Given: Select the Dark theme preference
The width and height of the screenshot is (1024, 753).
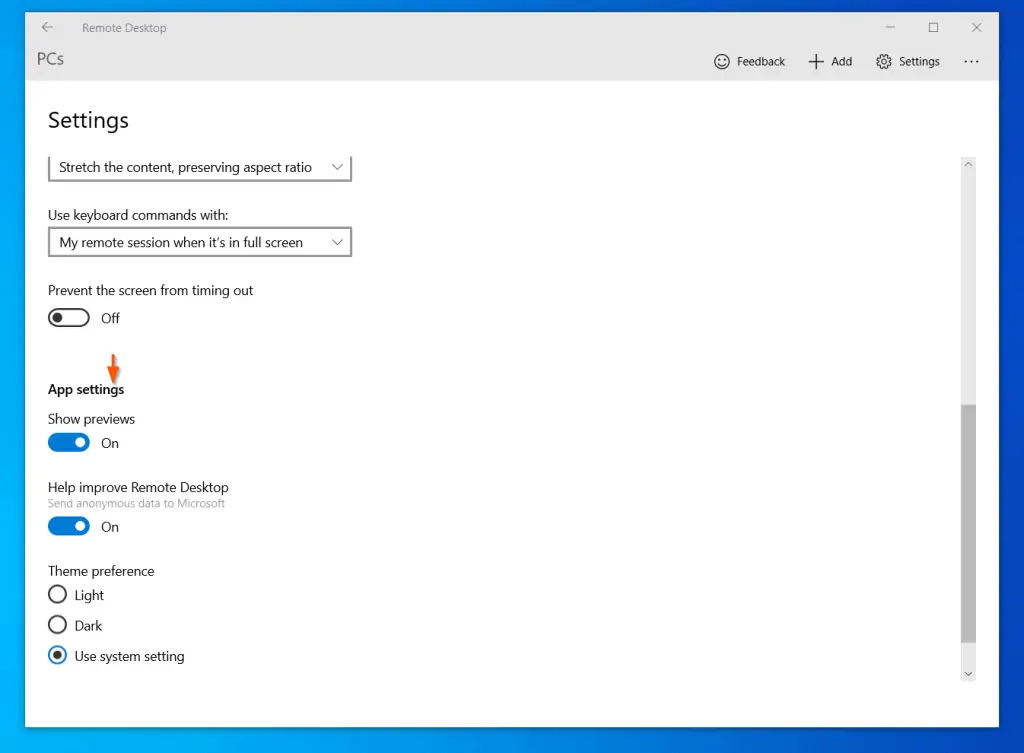Looking at the screenshot, I should 57,624.
